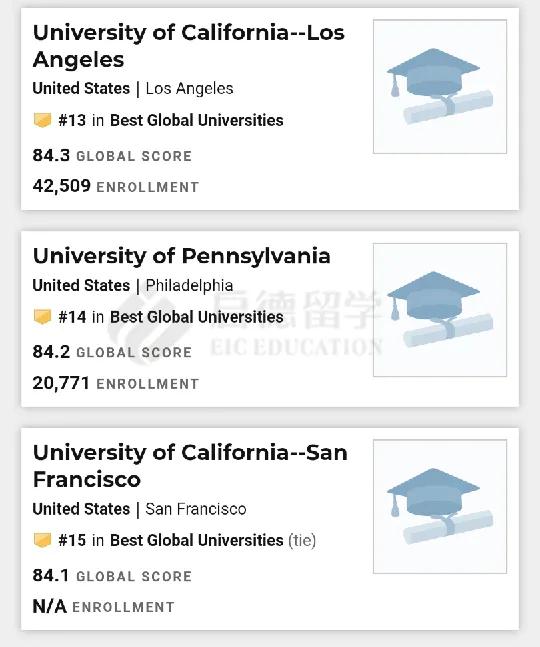Click the gold badge icon beside #14
The height and width of the screenshot is (647, 540).
(x=42, y=317)
